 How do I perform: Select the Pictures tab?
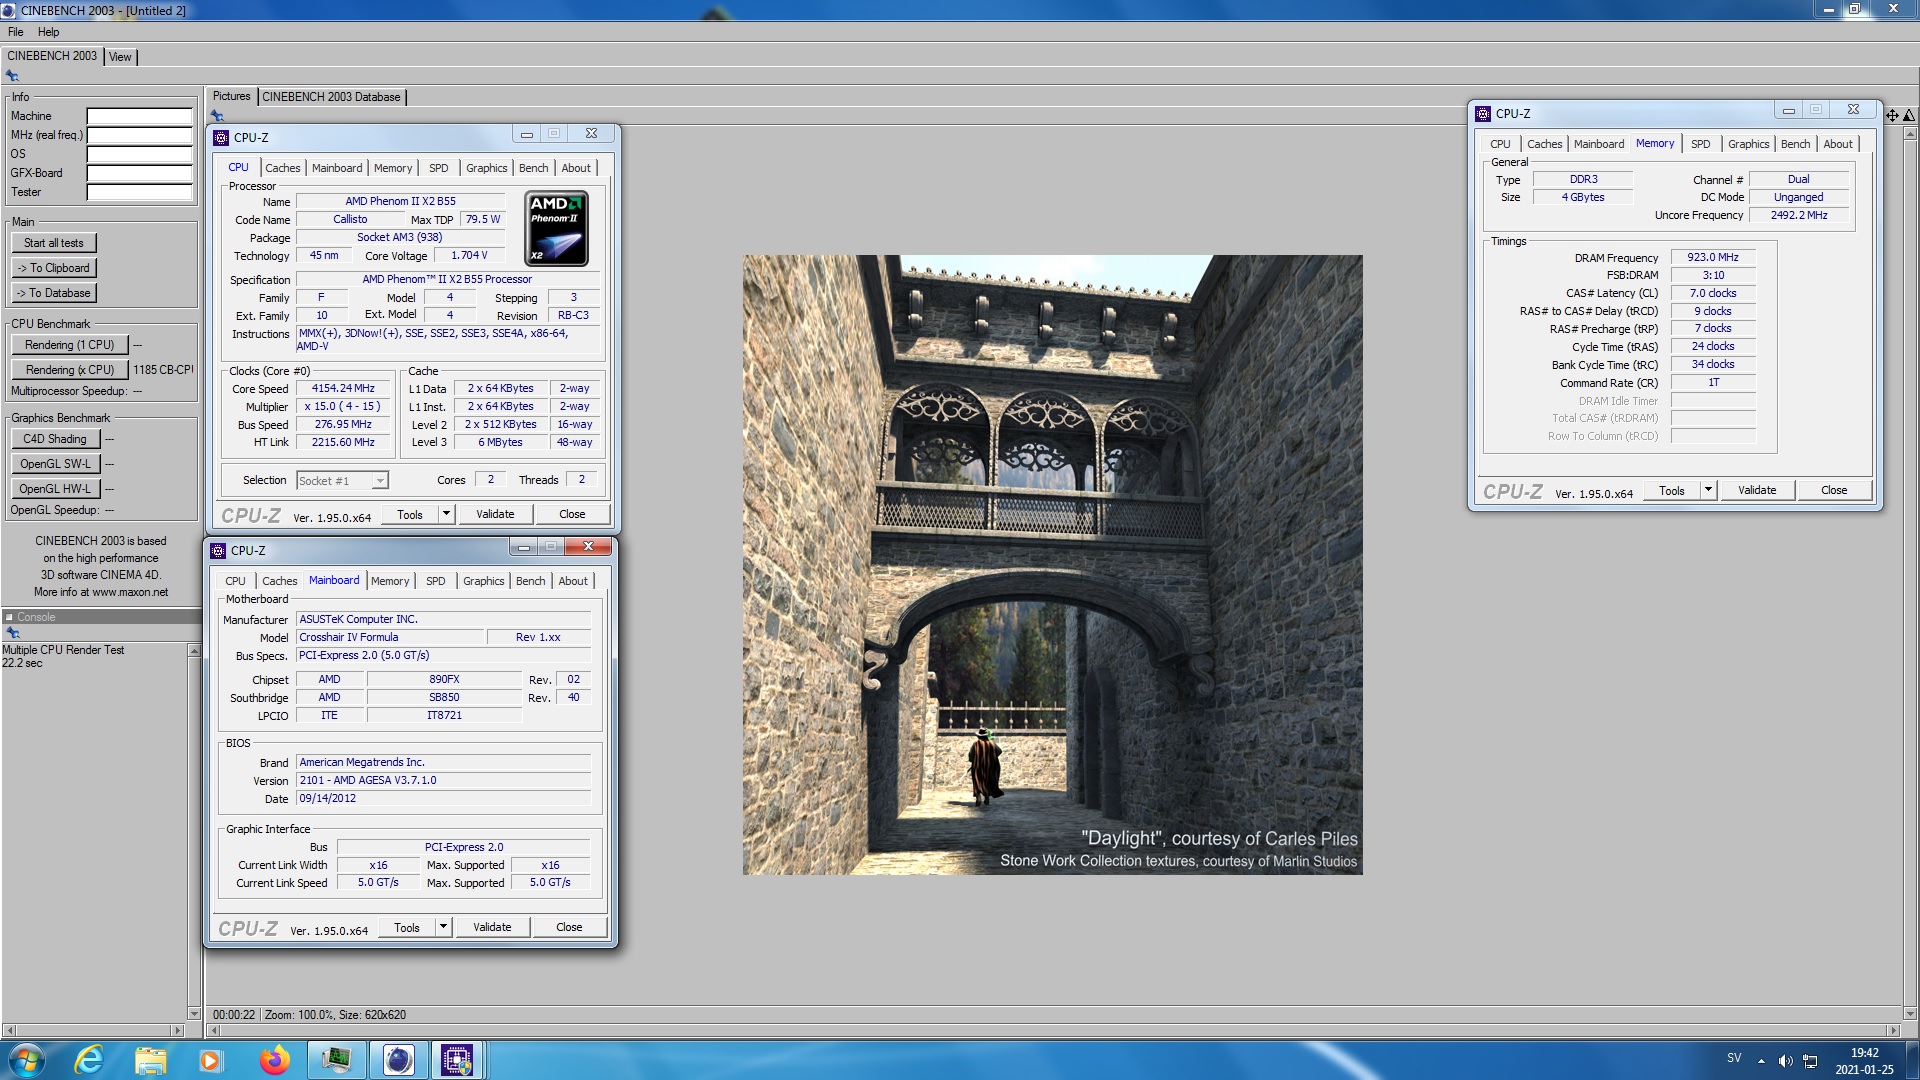[231, 96]
